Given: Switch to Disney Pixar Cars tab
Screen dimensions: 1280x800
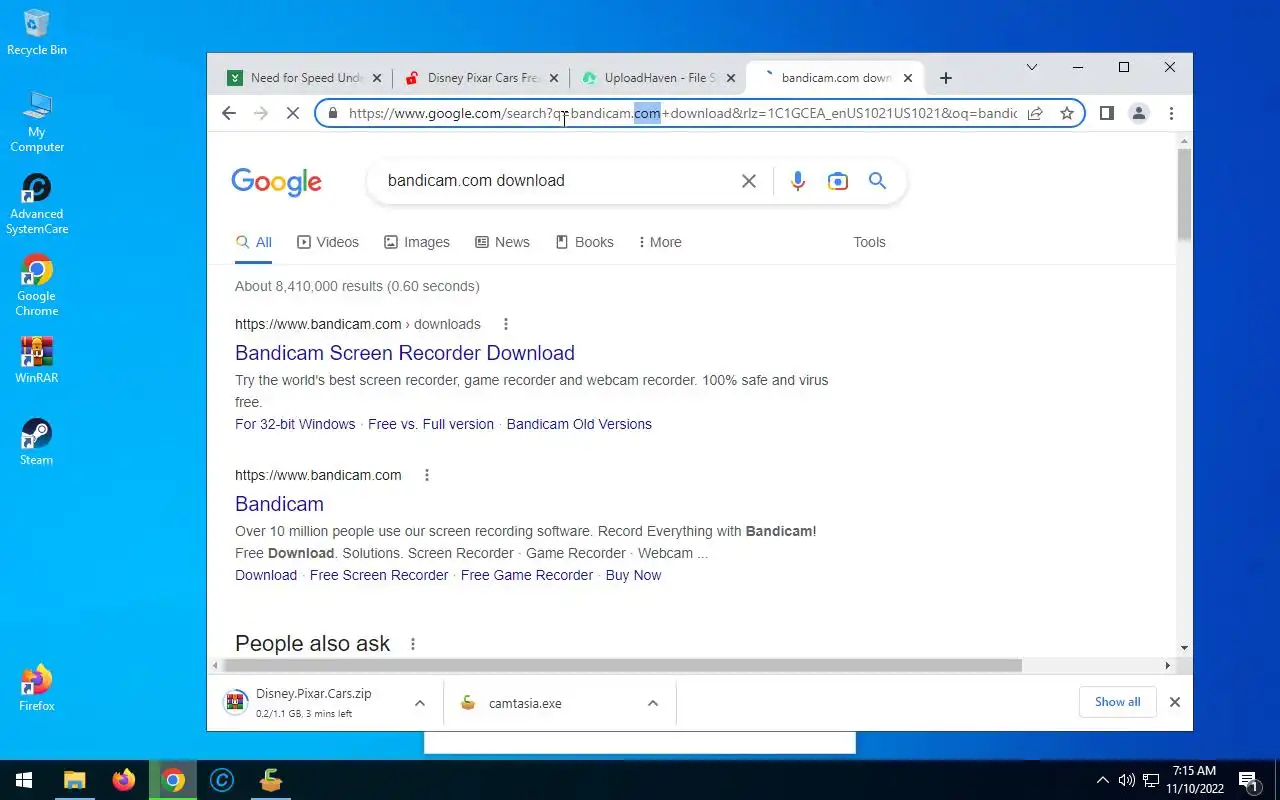Looking at the screenshot, I should pos(482,78).
